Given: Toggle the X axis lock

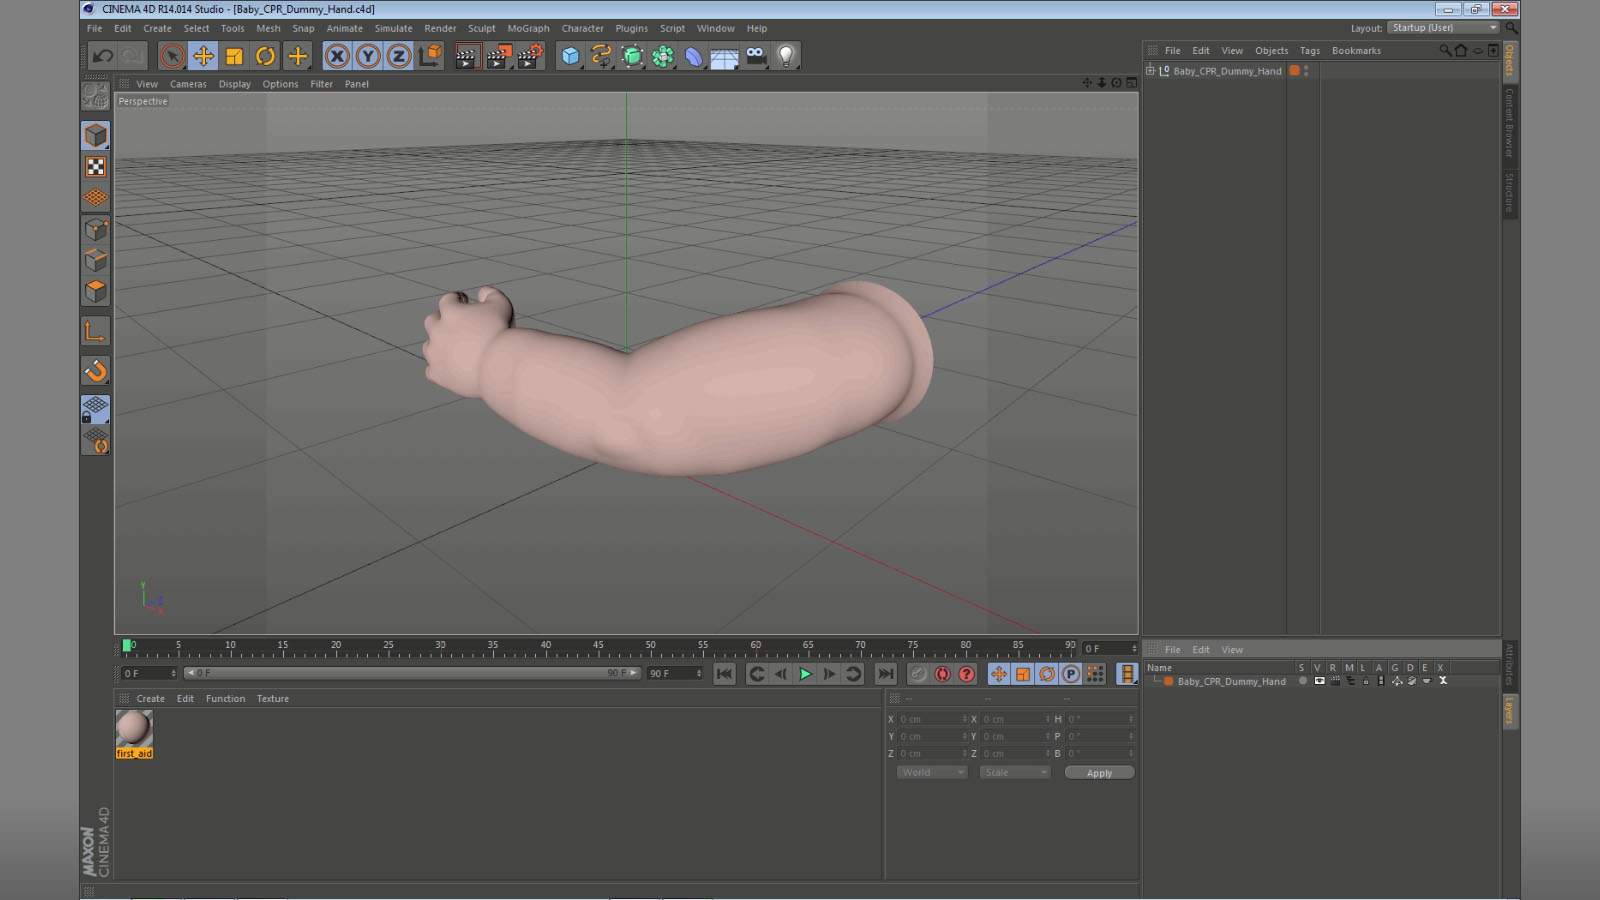Looking at the screenshot, I should coord(337,56).
